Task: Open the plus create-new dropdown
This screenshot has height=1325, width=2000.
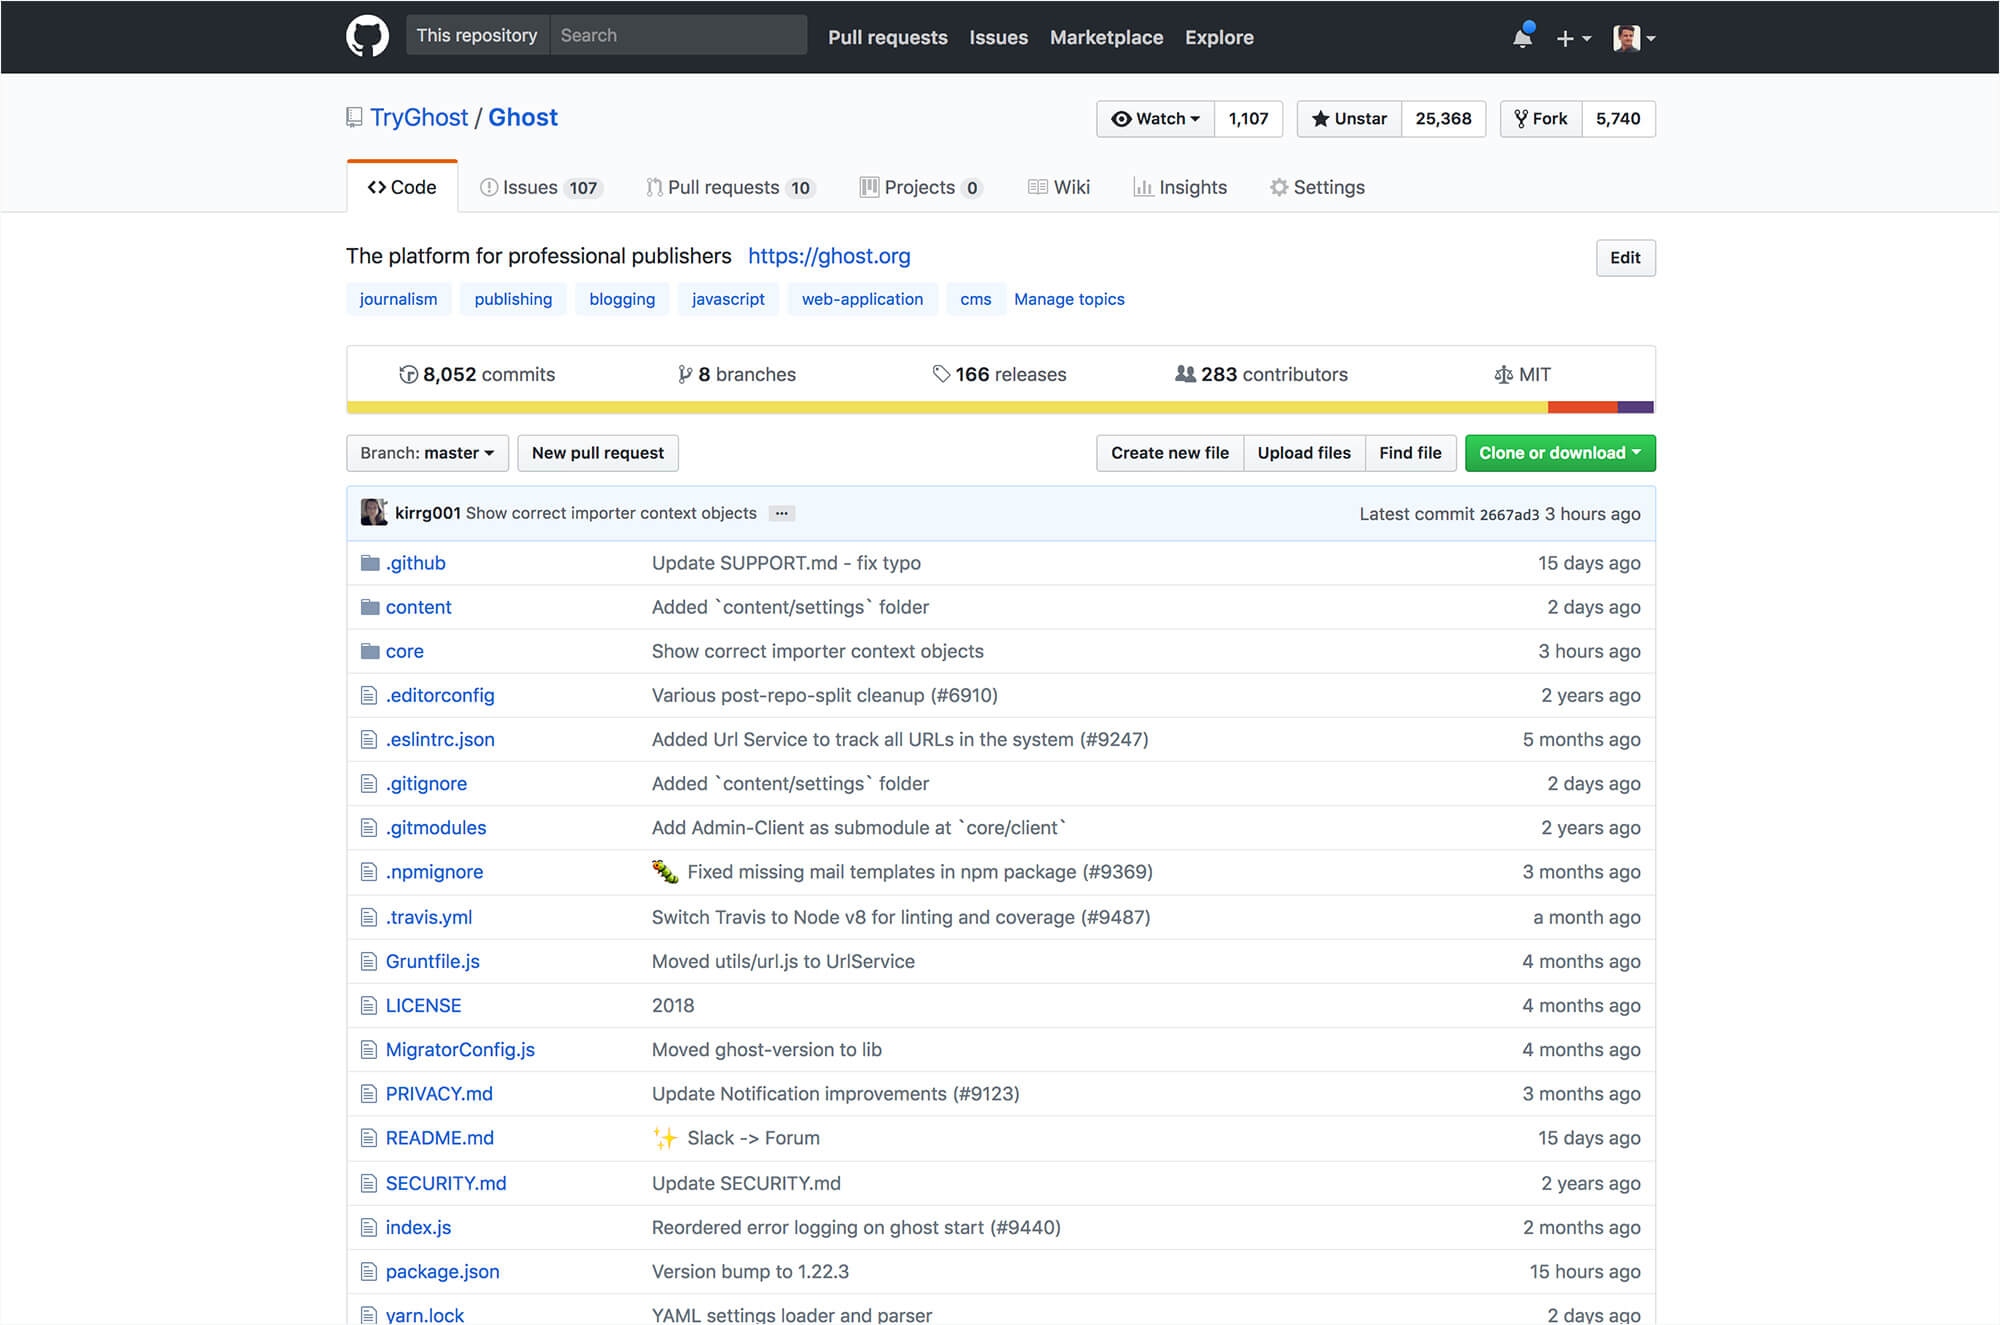Action: point(1573,38)
